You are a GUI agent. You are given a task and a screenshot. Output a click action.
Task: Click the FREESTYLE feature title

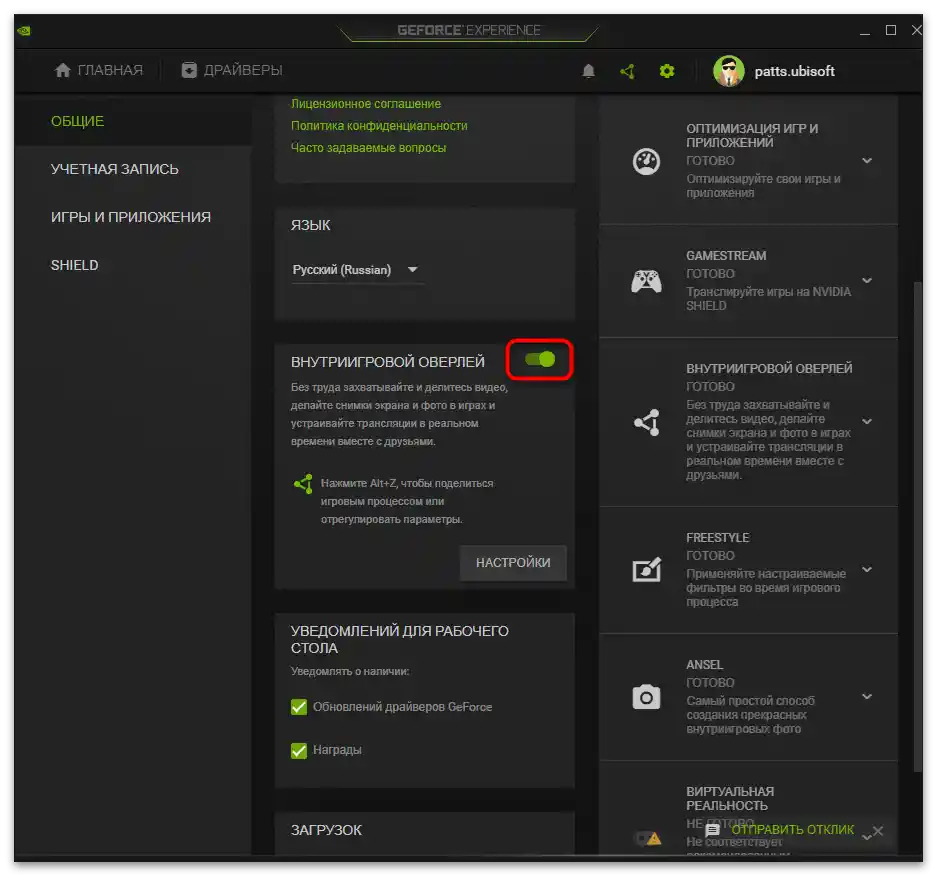(718, 538)
